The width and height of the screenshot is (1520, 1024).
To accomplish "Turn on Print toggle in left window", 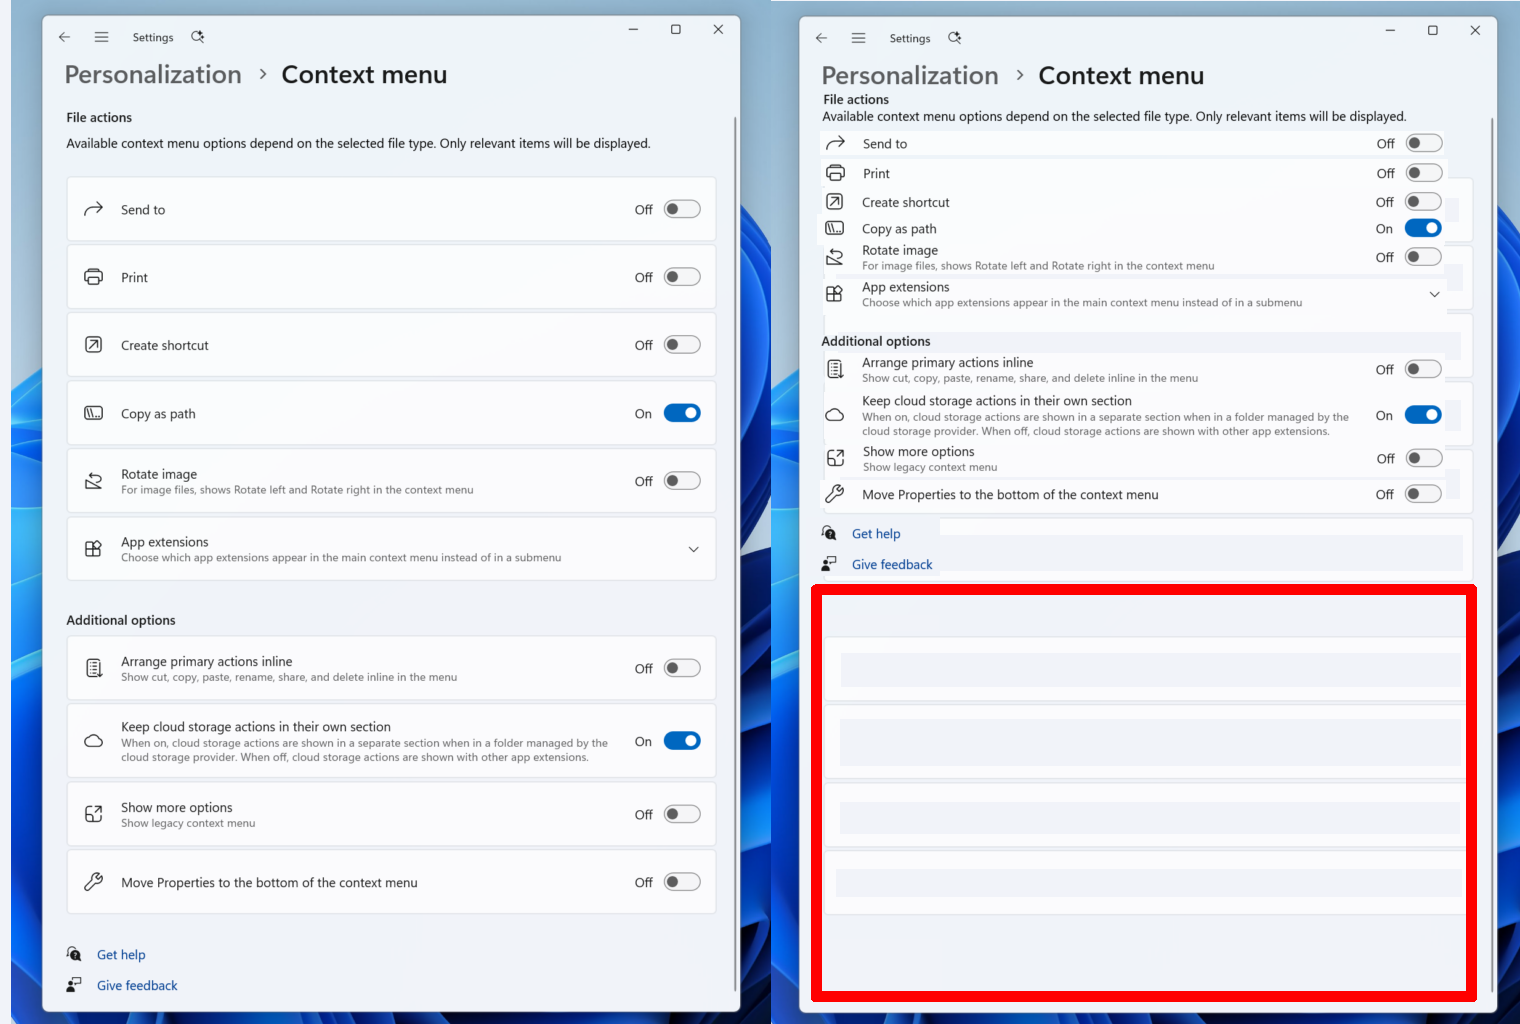I will pyautogui.click(x=682, y=277).
